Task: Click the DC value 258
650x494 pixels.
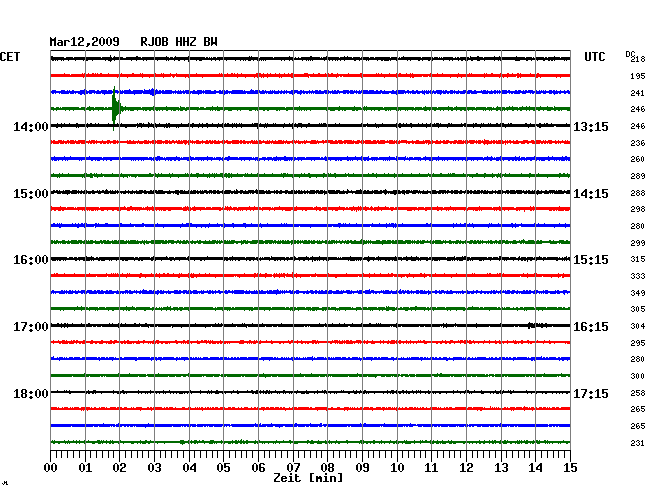Action: (x=638, y=393)
